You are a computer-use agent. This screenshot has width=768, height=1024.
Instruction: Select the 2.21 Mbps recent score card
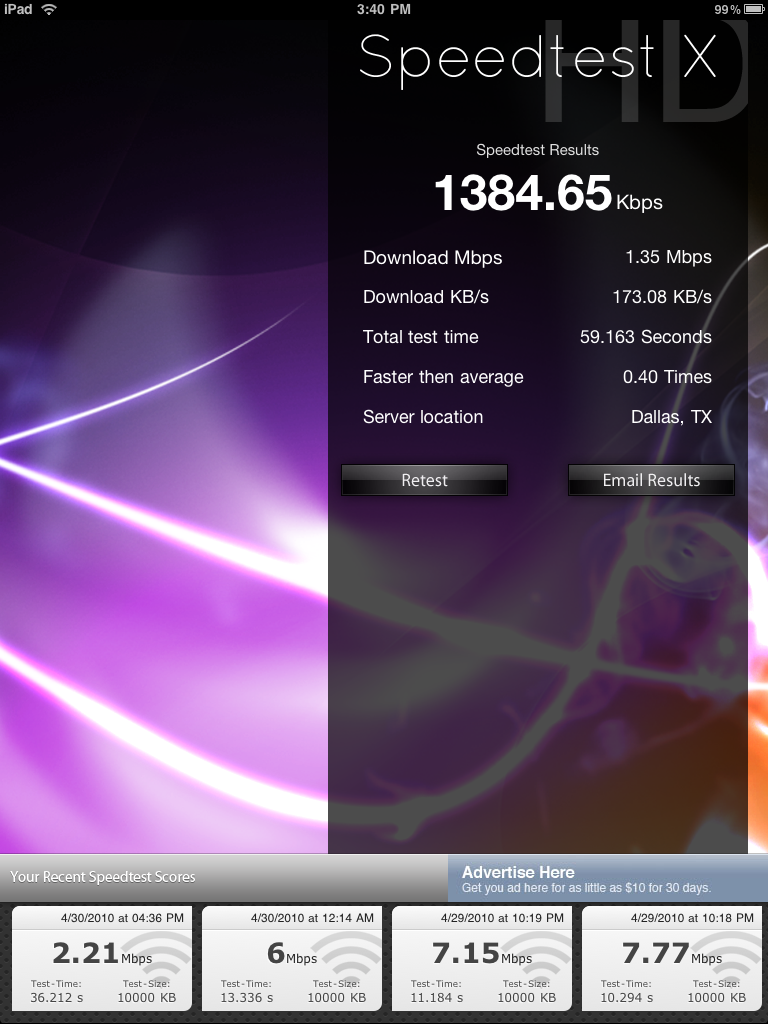pyautogui.click(x=102, y=958)
